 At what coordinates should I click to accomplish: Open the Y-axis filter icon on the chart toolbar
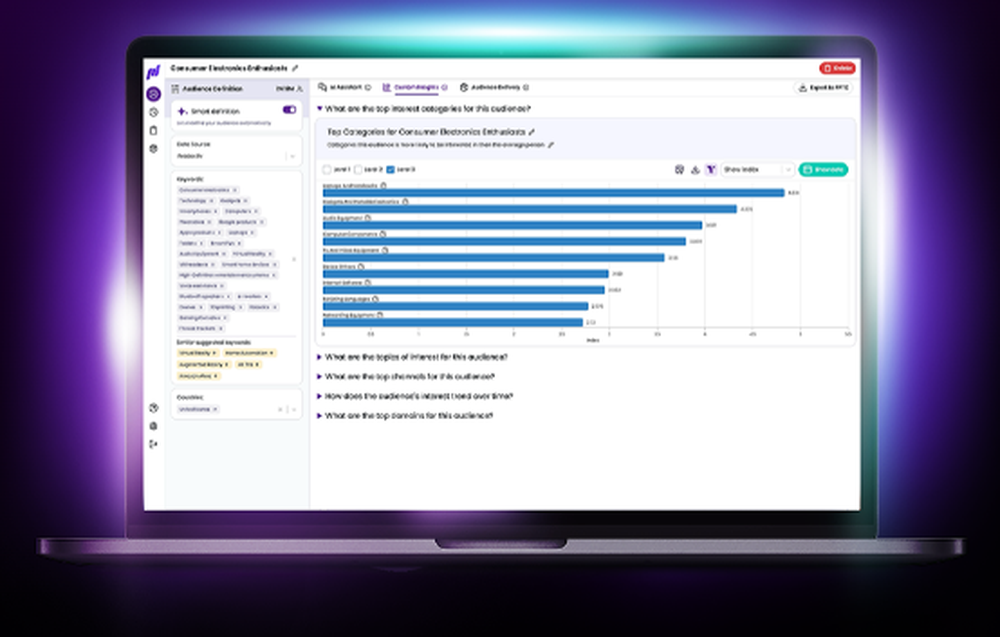710,170
